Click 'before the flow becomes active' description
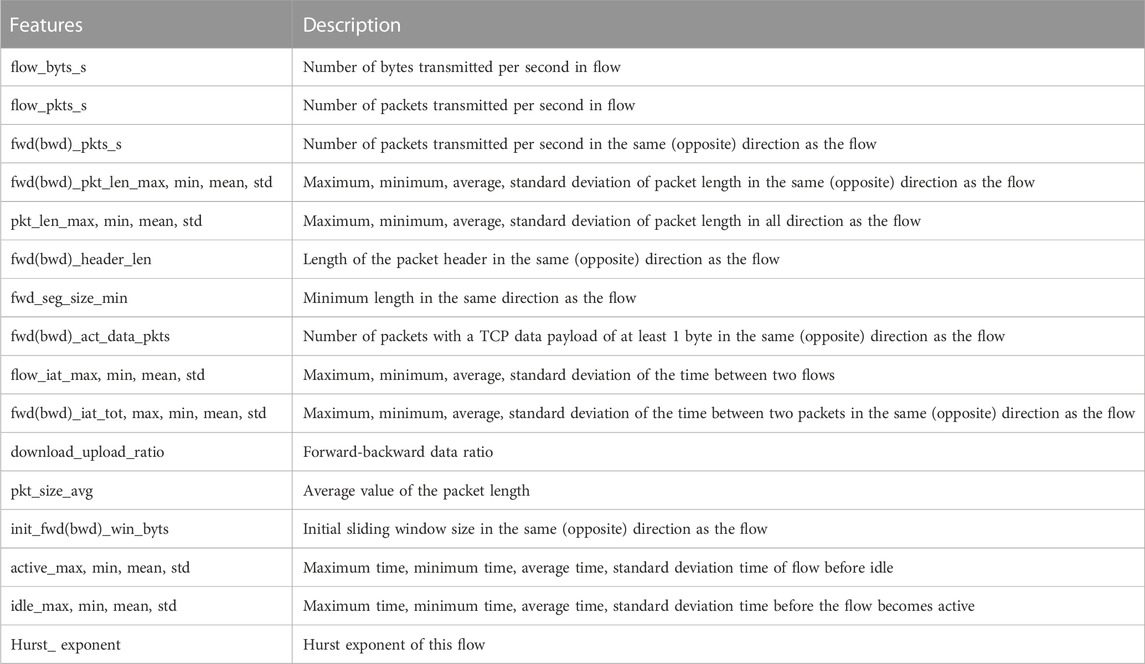The image size is (1145, 664). click(719, 606)
